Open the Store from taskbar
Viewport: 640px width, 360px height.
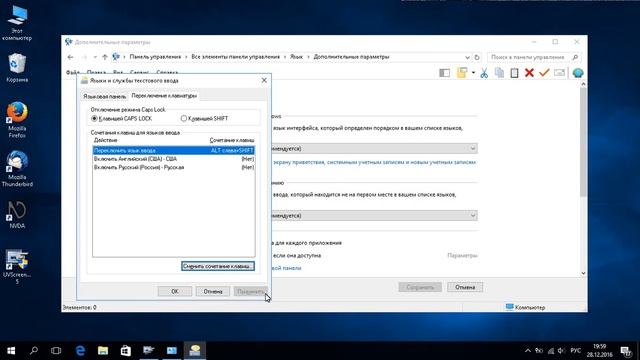pos(126,351)
